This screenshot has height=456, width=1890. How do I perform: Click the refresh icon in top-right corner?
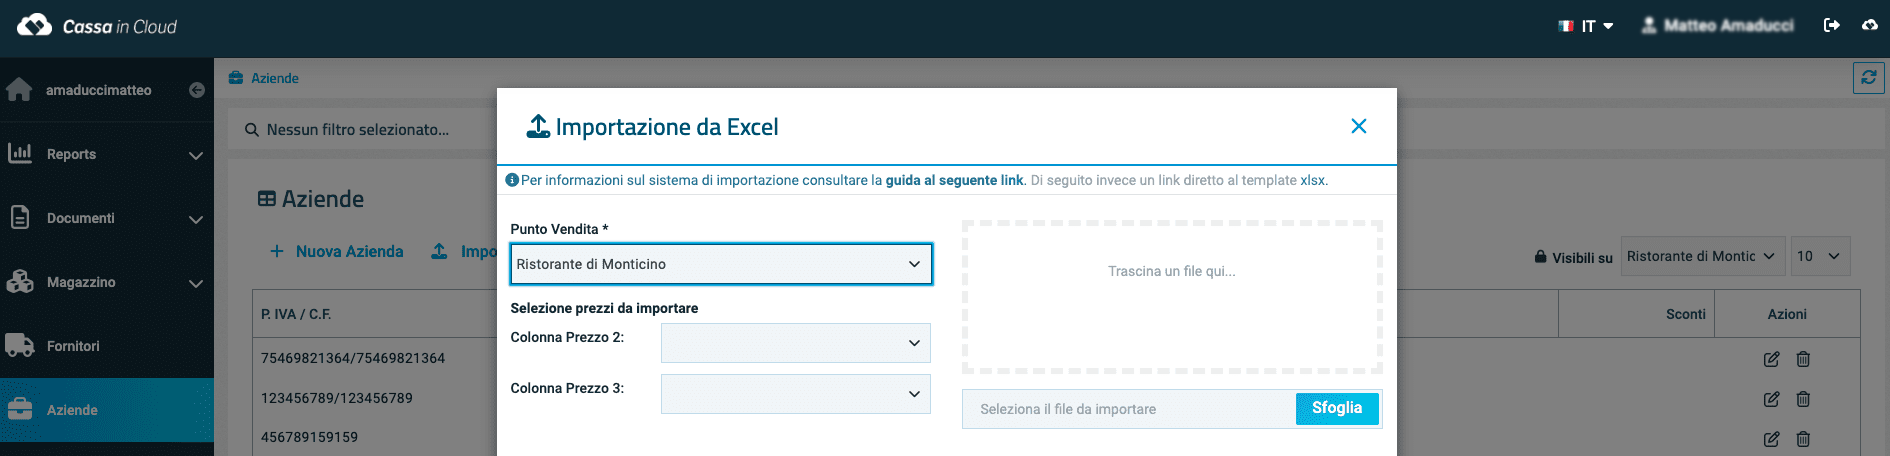(x=1868, y=78)
